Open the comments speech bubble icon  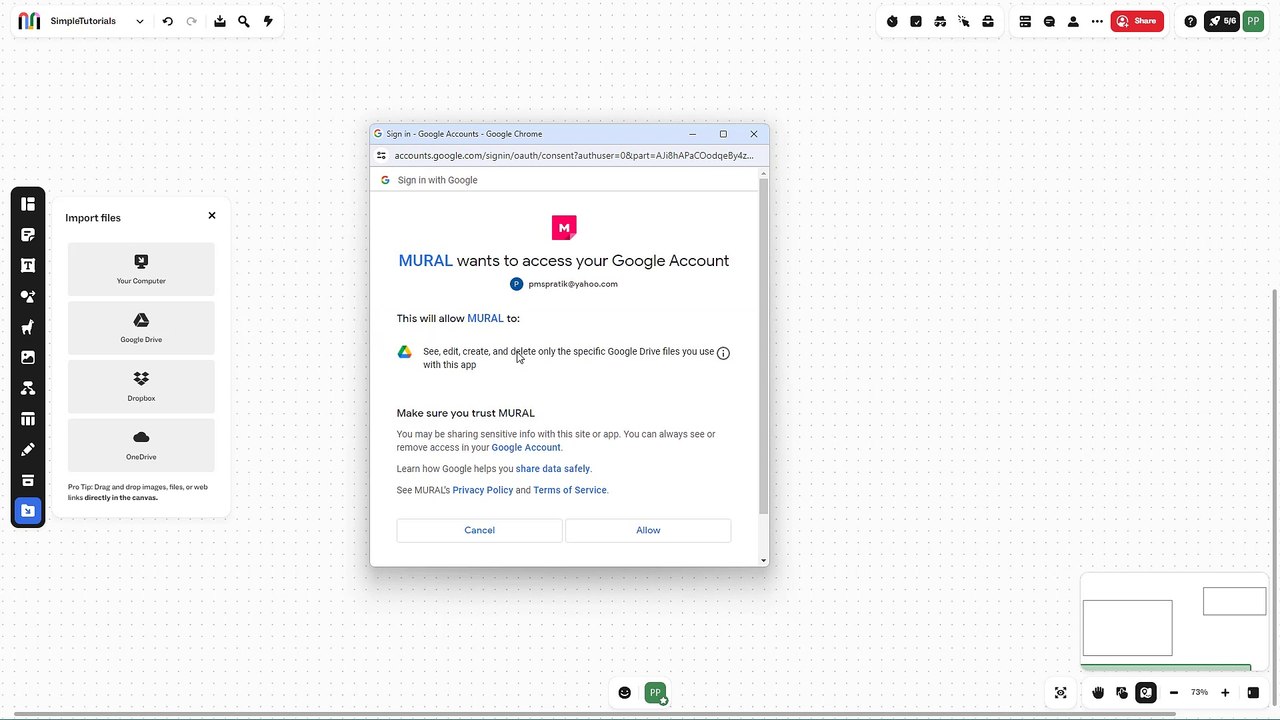pyautogui.click(x=1049, y=21)
